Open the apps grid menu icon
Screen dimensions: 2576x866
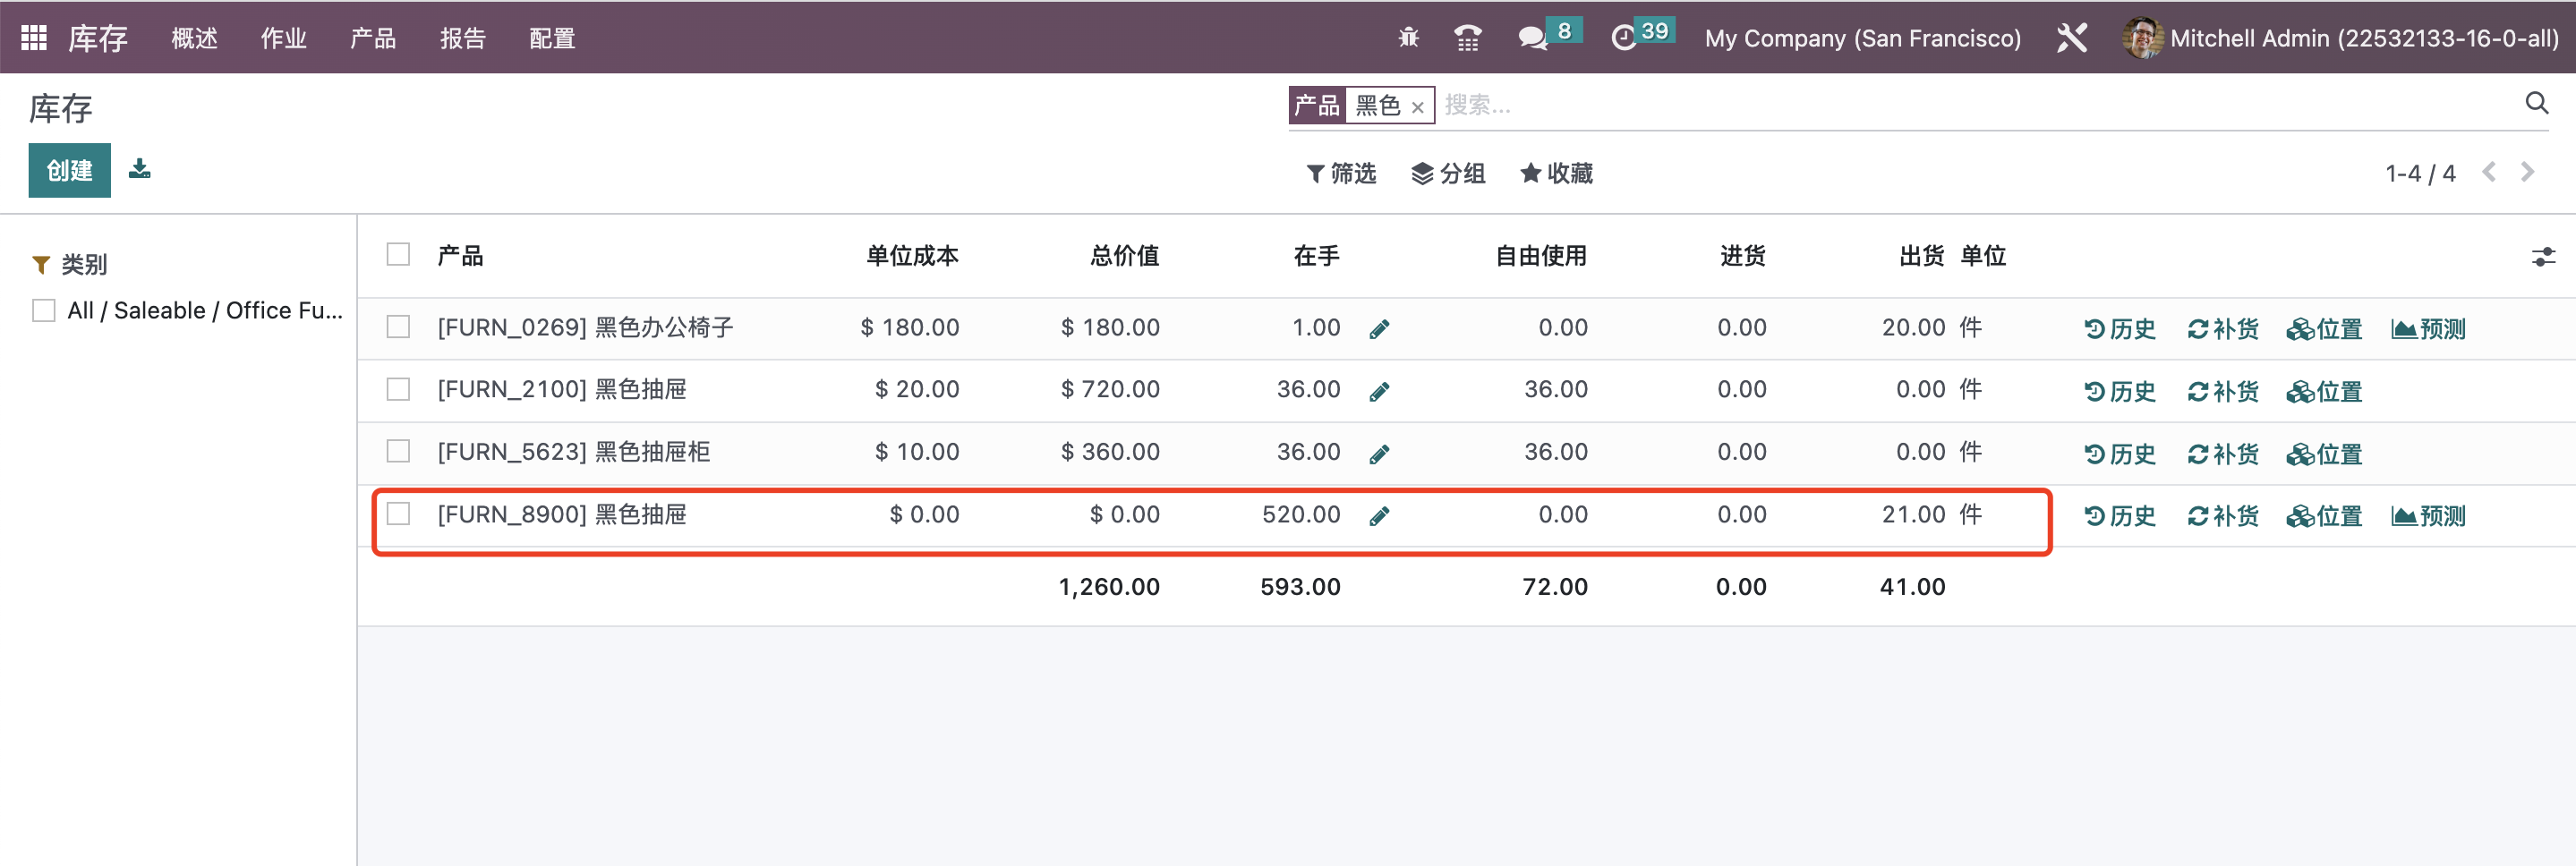click(34, 38)
